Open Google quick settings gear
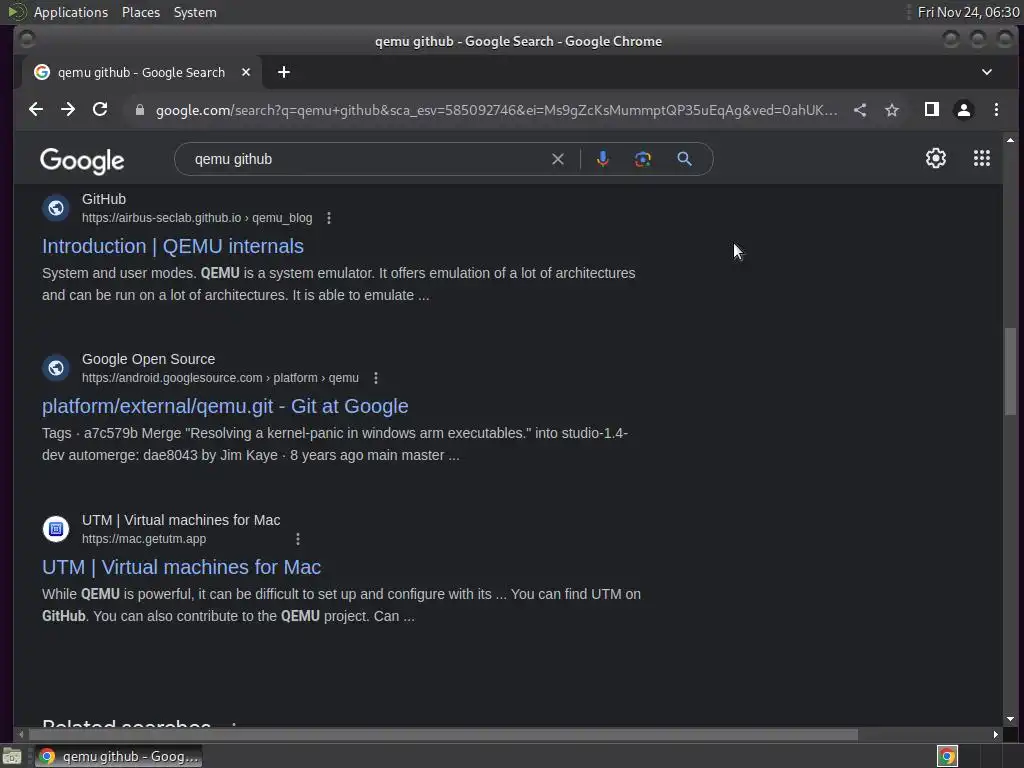 (936, 159)
